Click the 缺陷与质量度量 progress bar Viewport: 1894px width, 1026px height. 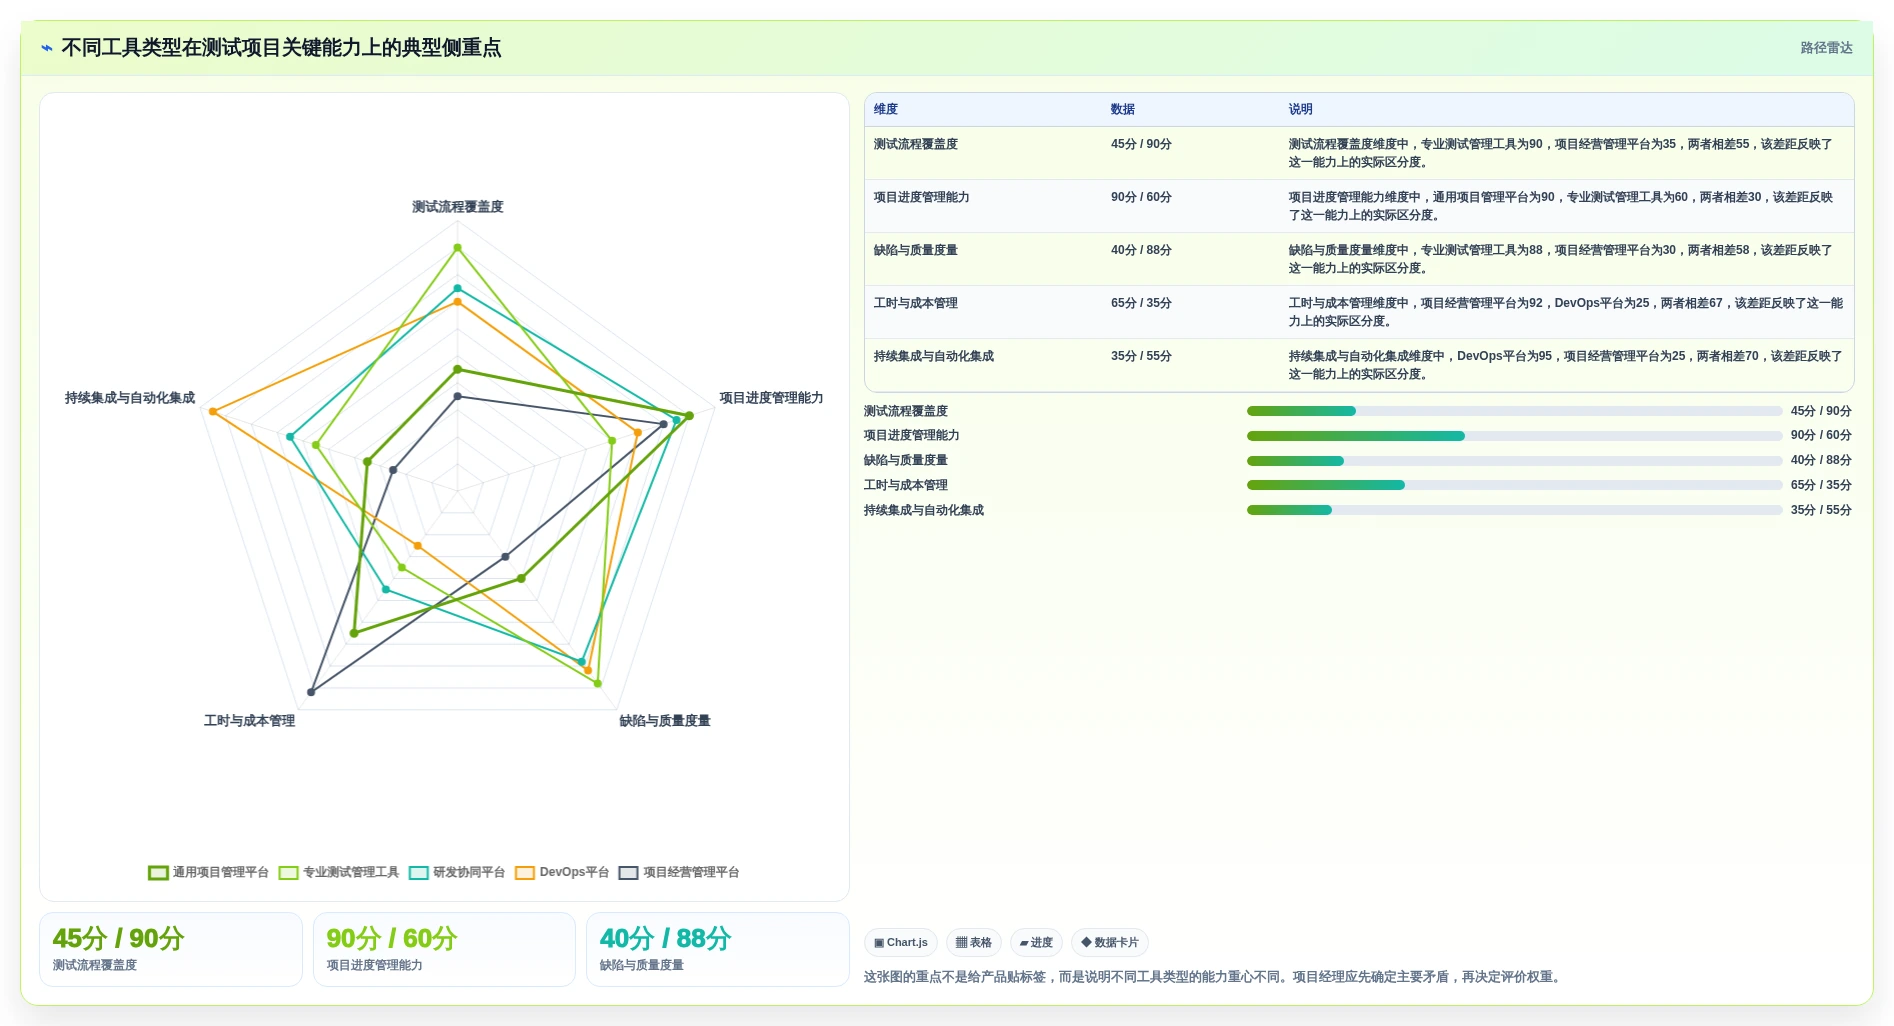pos(1514,461)
